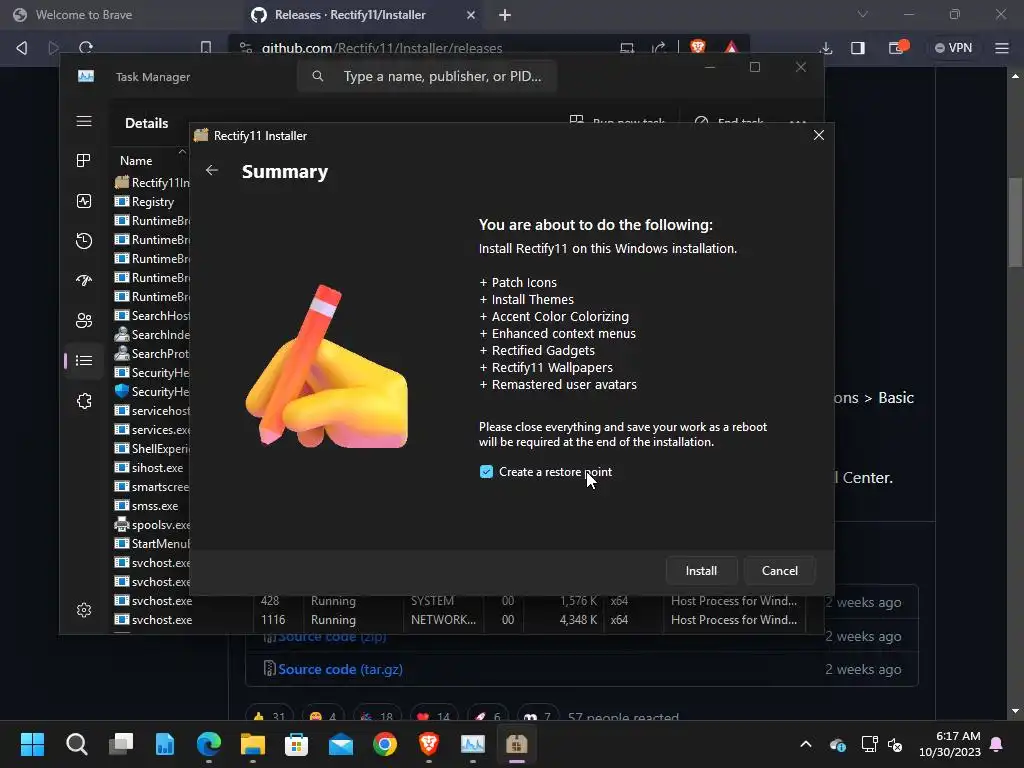Screen dimensions: 1024x768
Task: Open clock showing 6:17 AM
Action: coord(950,744)
